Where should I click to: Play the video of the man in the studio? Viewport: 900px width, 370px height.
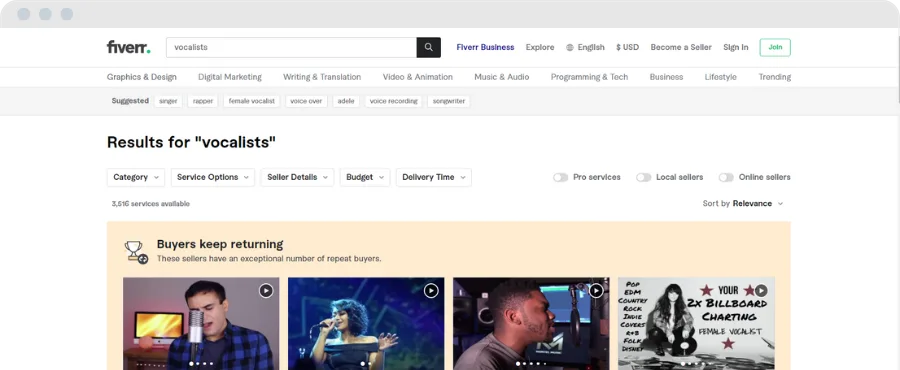pos(596,291)
